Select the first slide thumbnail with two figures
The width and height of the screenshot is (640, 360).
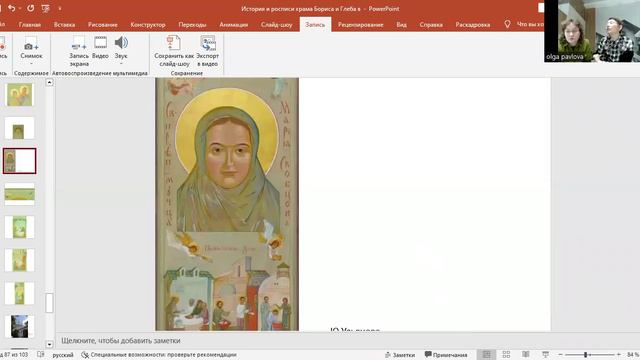point(20,95)
